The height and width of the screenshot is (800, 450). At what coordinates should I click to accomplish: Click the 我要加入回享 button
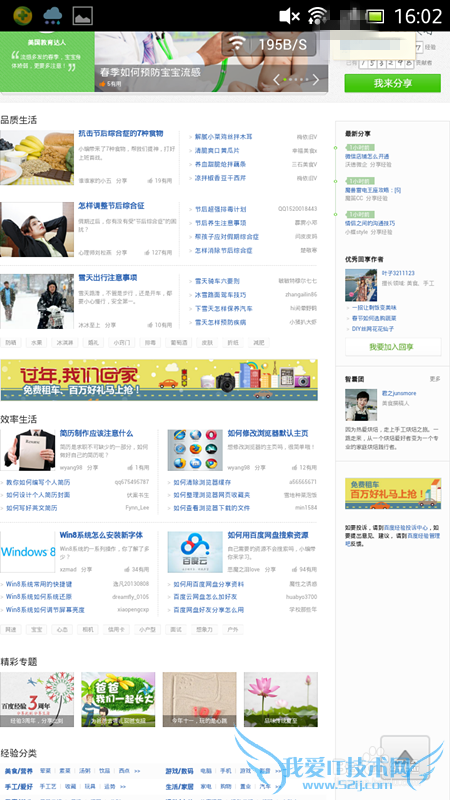pos(393,347)
